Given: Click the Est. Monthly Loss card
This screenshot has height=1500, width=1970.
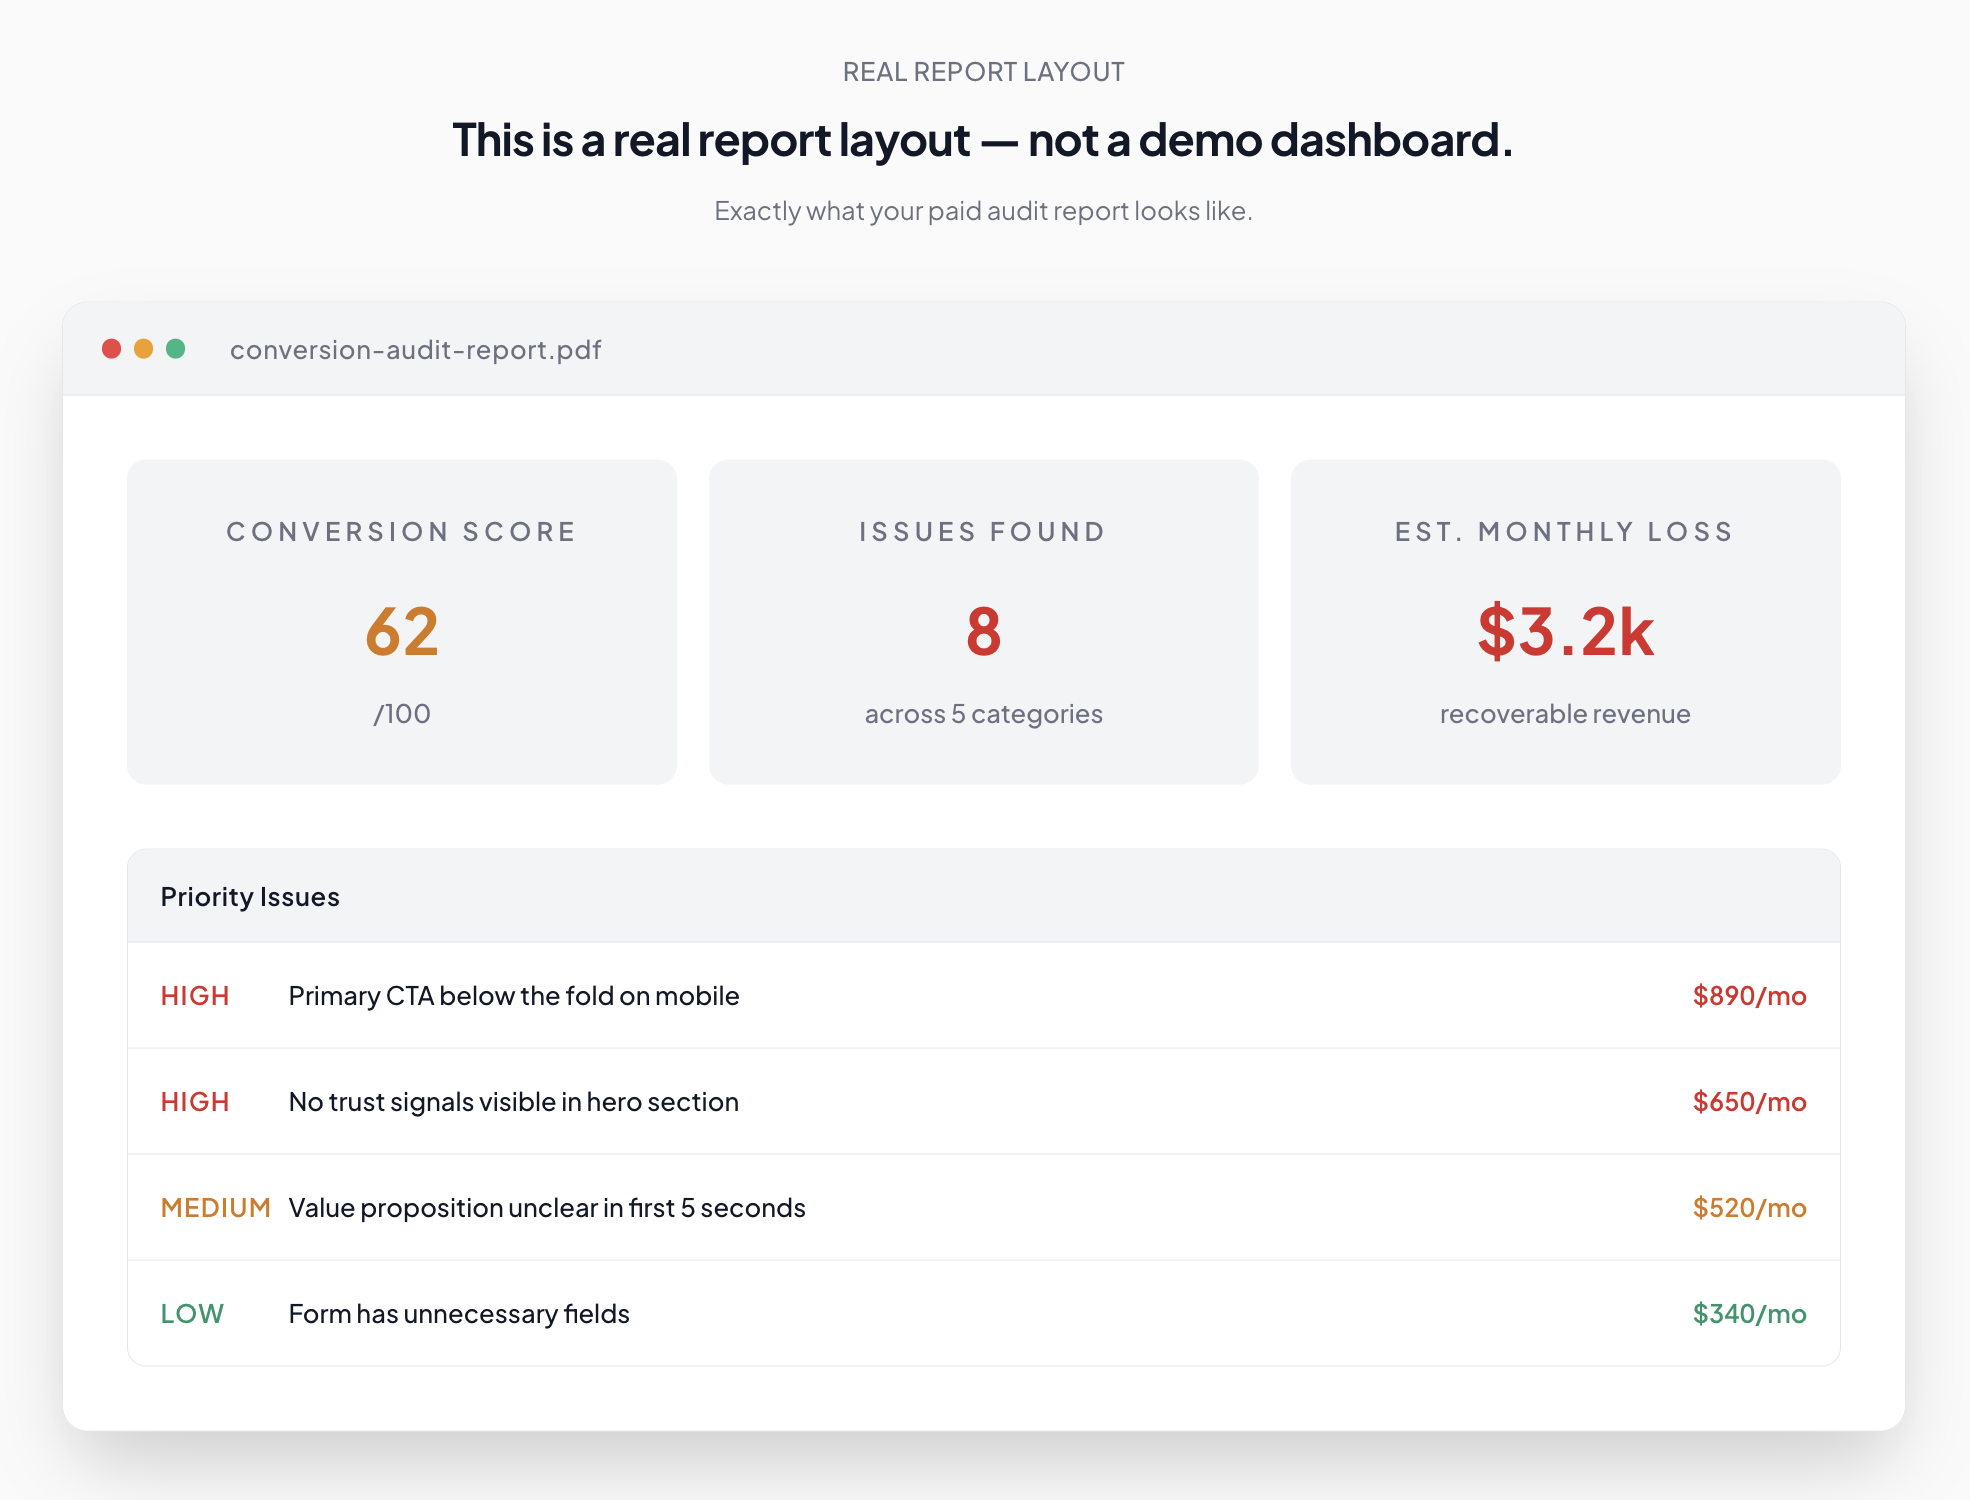Looking at the screenshot, I should coord(1563,622).
